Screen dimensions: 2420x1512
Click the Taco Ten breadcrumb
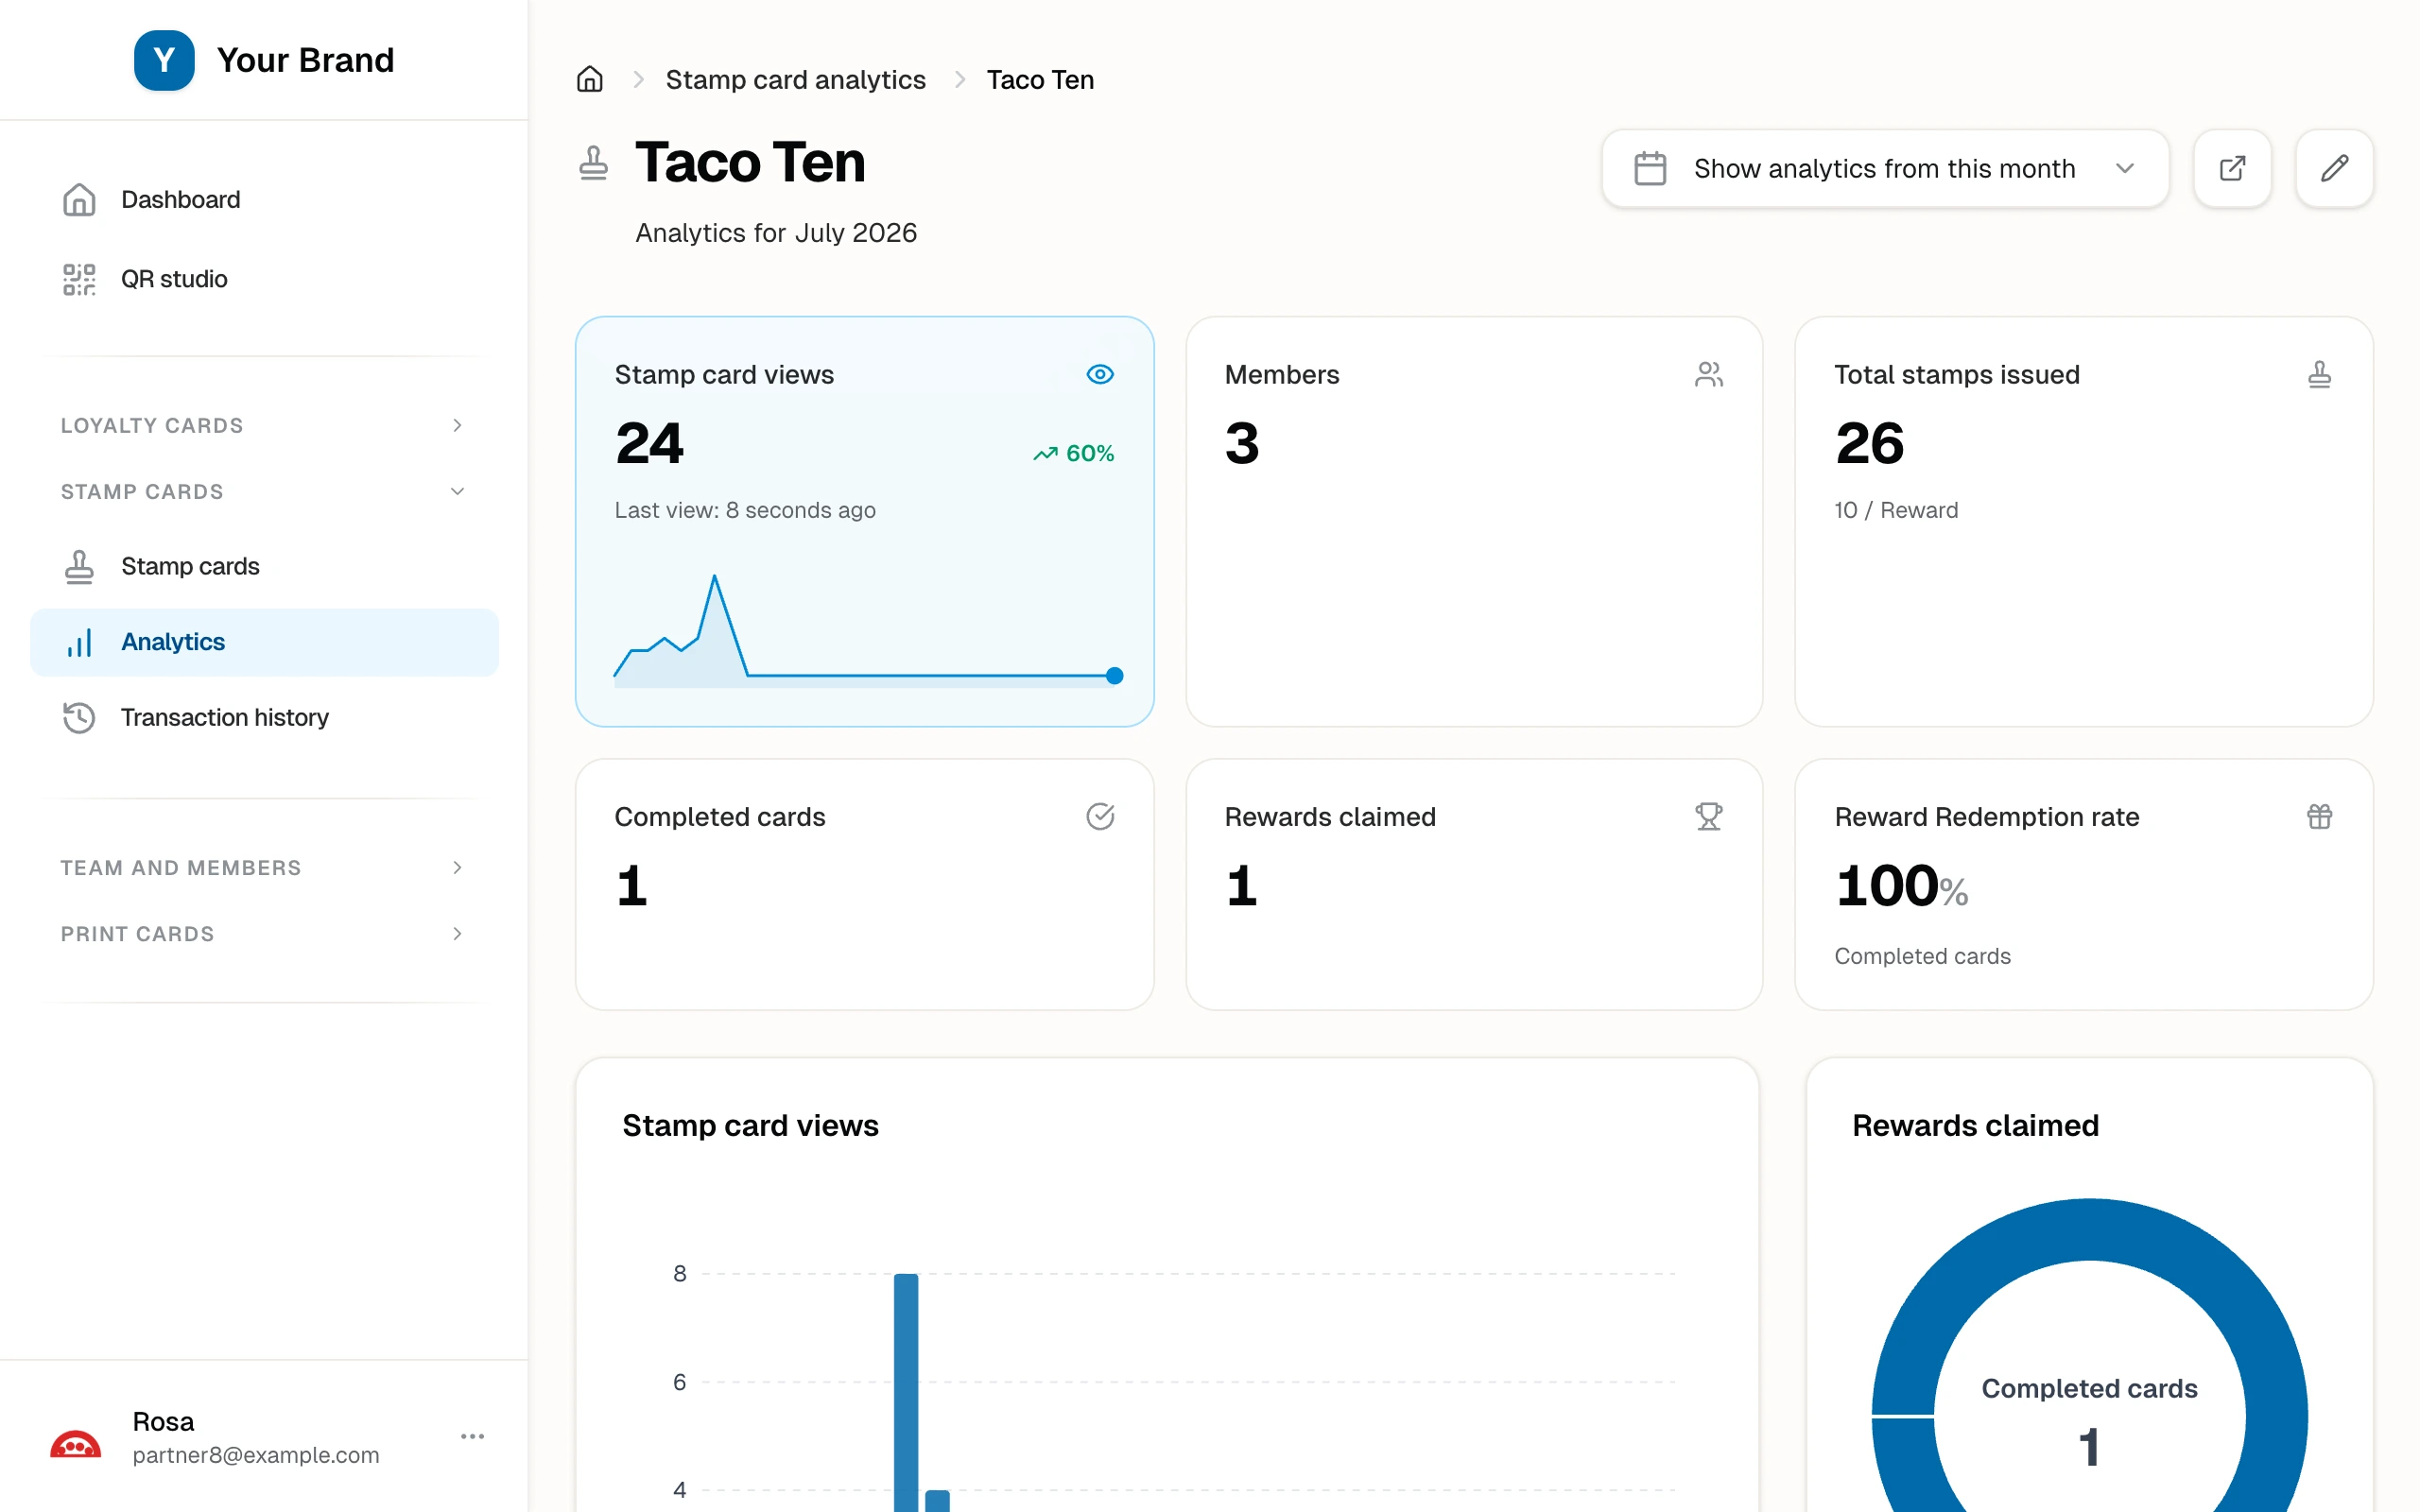click(1040, 79)
